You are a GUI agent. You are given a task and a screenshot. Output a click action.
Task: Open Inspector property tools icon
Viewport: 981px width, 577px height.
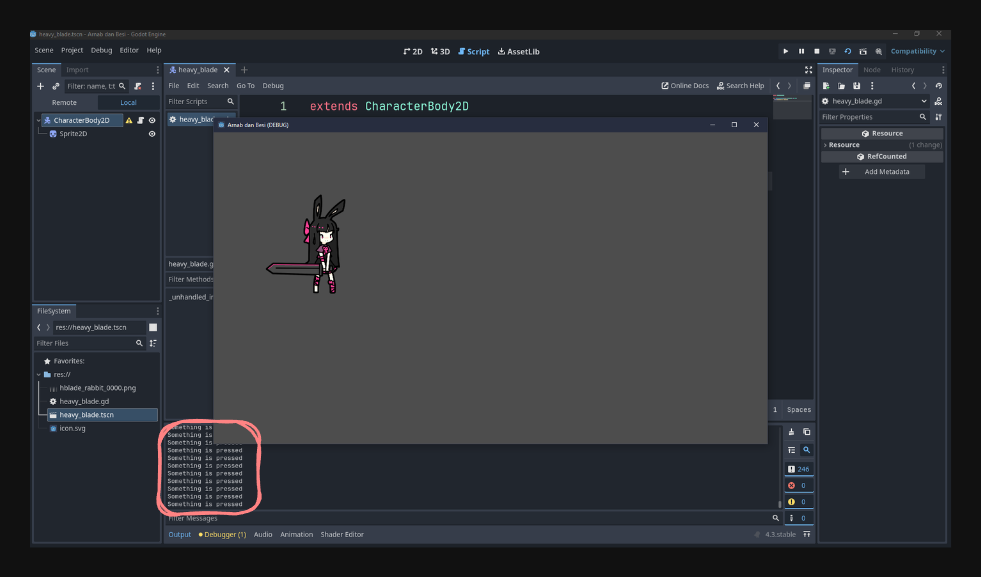click(938, 117)
